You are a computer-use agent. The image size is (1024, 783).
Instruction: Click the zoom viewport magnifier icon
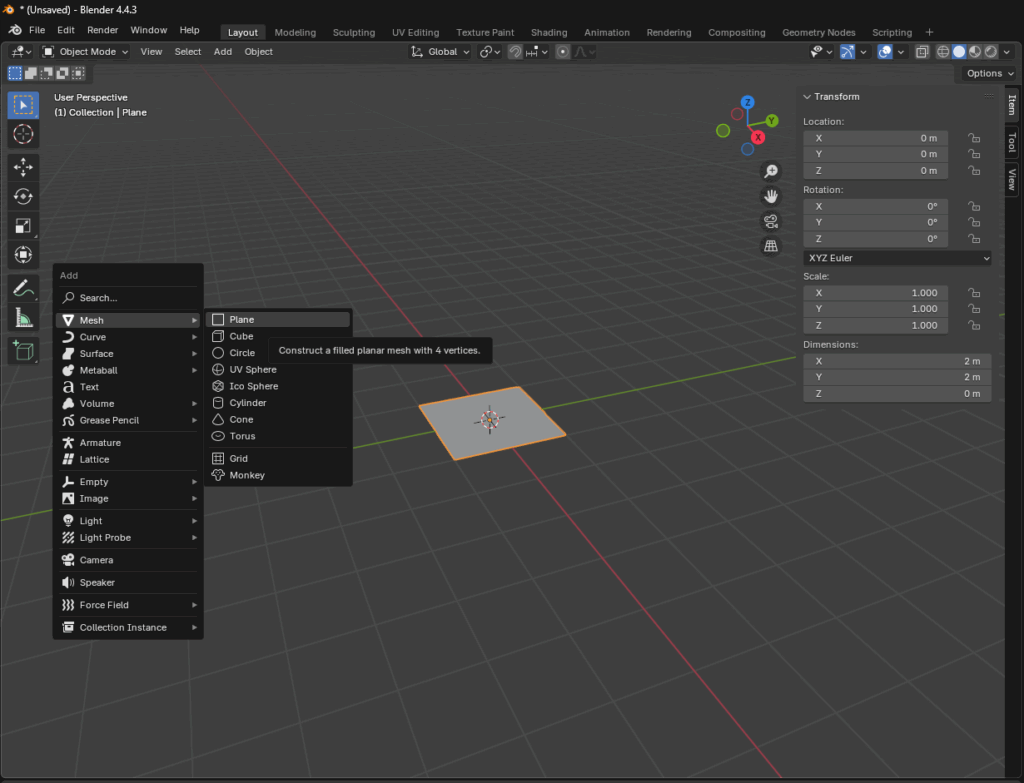(x=771, y=171)
